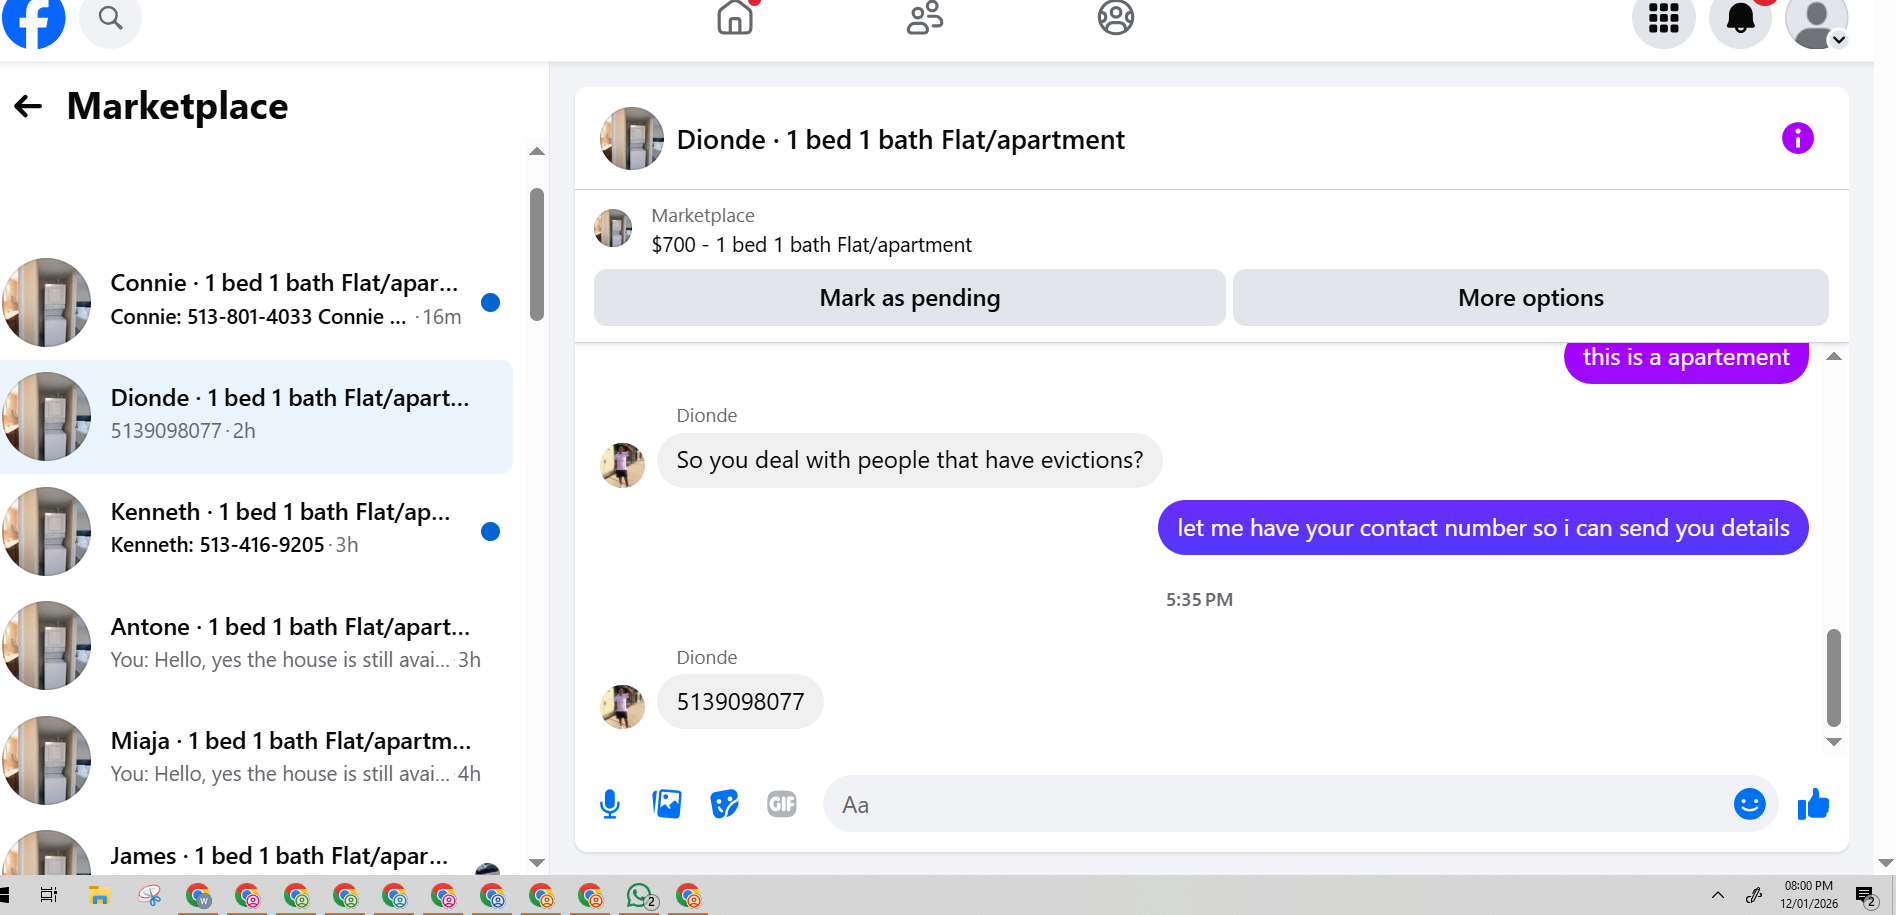Click chat messages scroll-down arrow
Image resolution: width=1896 pixels, height=915 pixels.
[1834, 742]
